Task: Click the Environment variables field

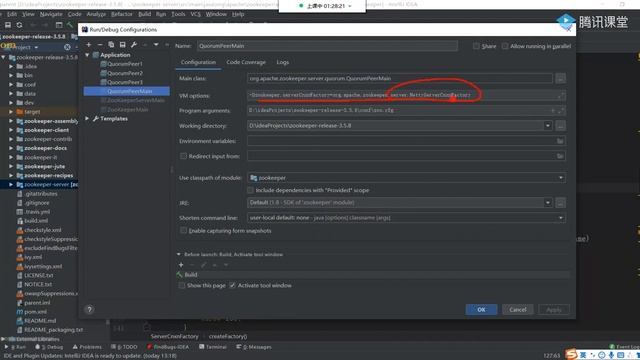Action: pos(406,141)
